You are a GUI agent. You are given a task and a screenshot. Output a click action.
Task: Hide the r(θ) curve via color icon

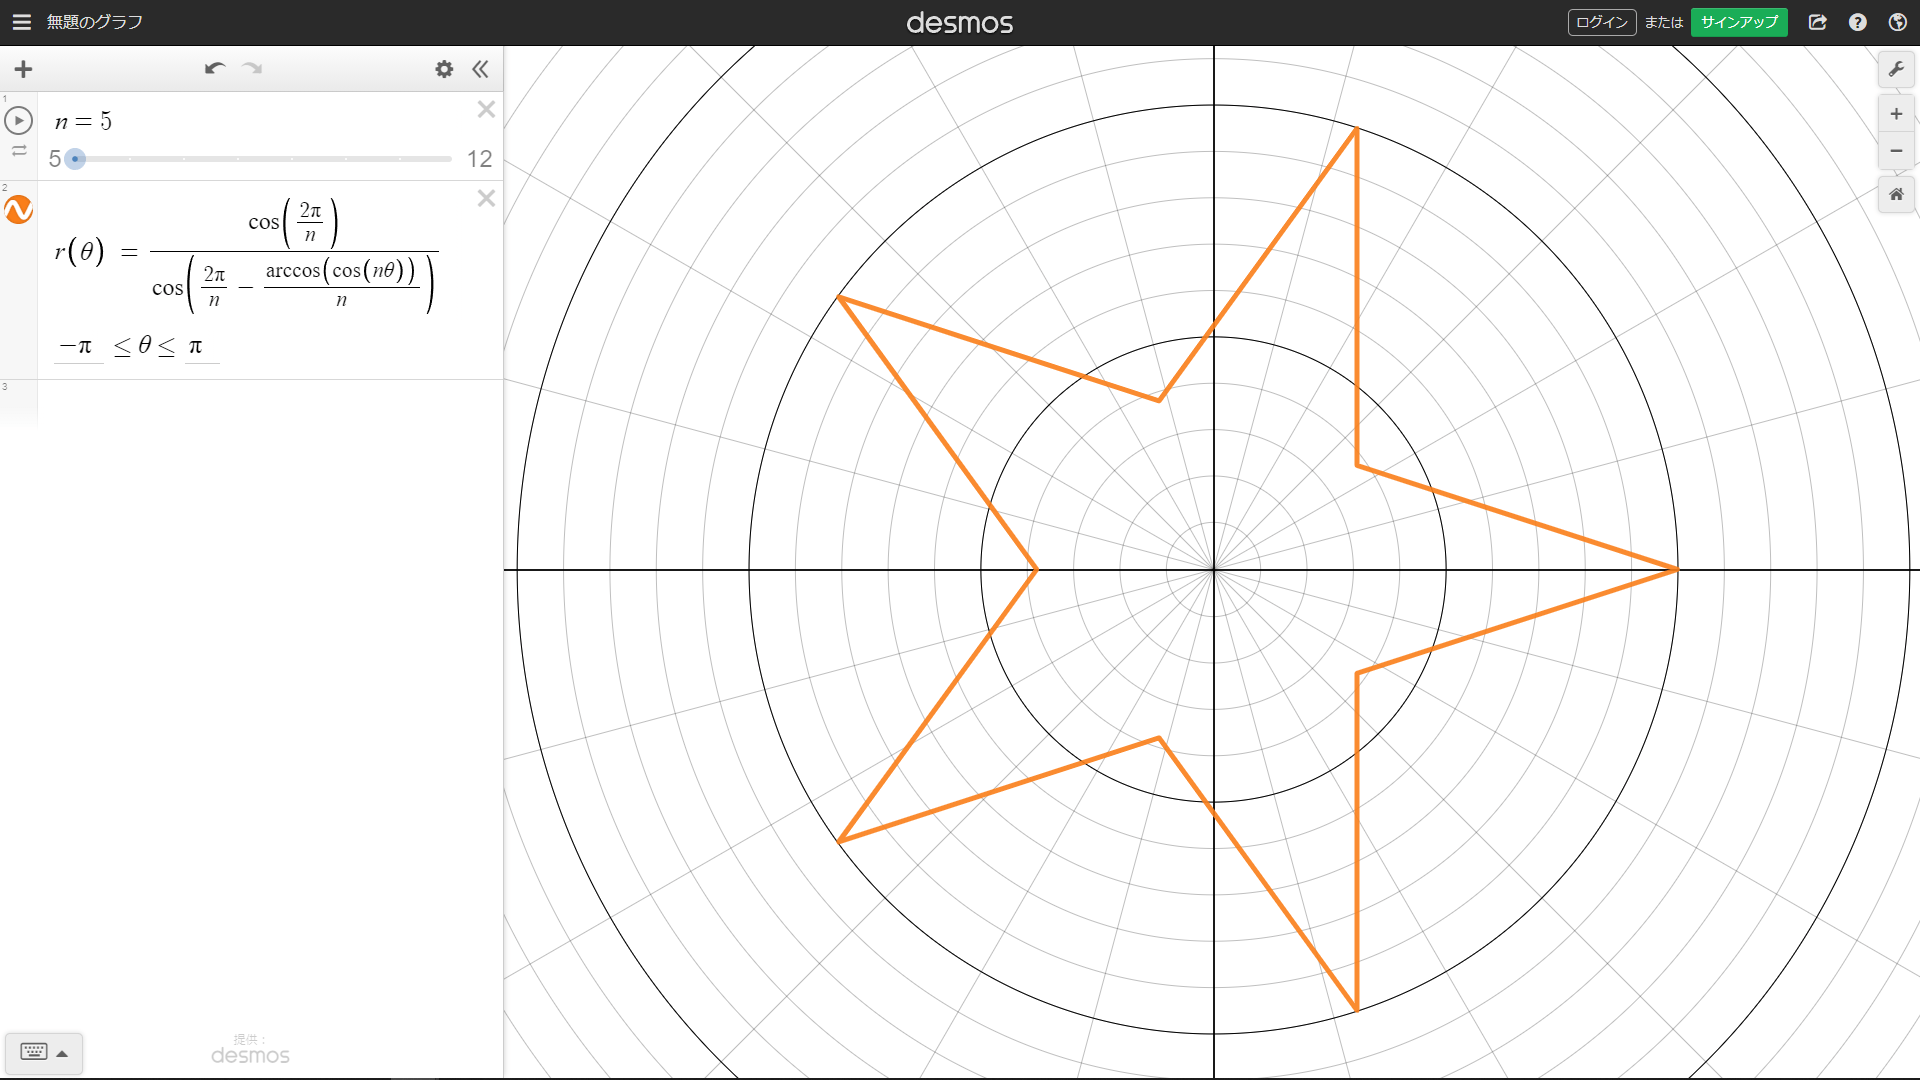19,210
